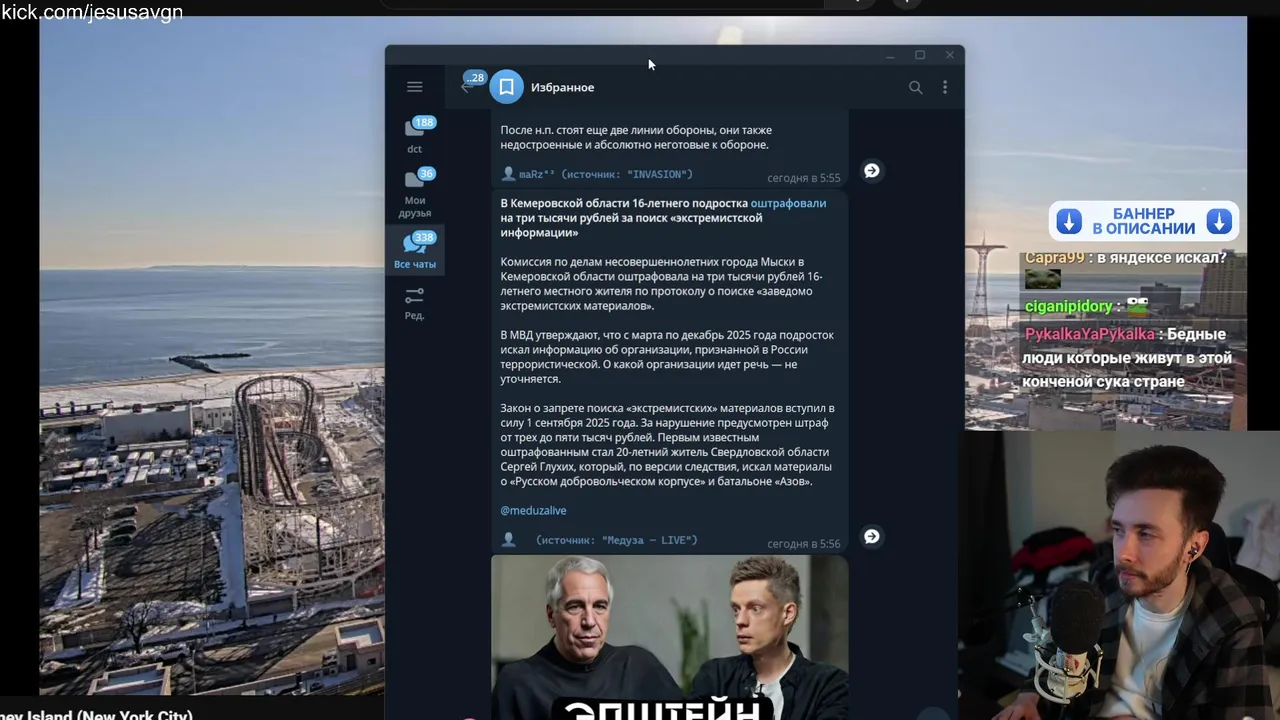Open the Epstein video thumbnail
This screenshot has height=720, width=1280.
(x=669, y=637)
